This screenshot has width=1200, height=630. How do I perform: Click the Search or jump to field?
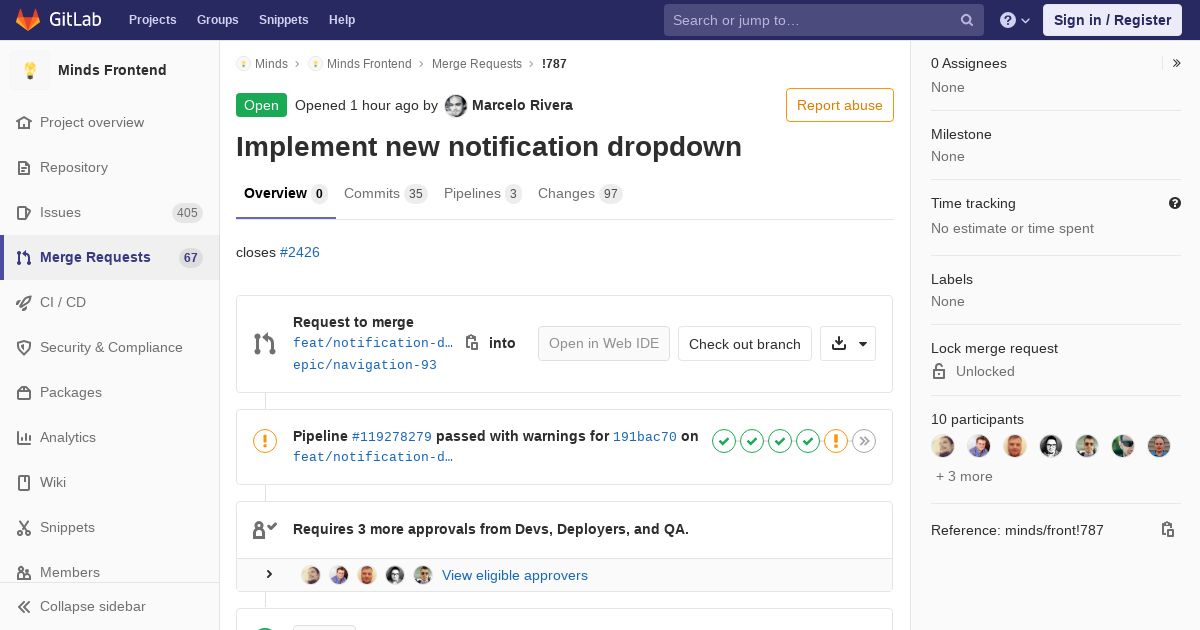tap(824, 20)
